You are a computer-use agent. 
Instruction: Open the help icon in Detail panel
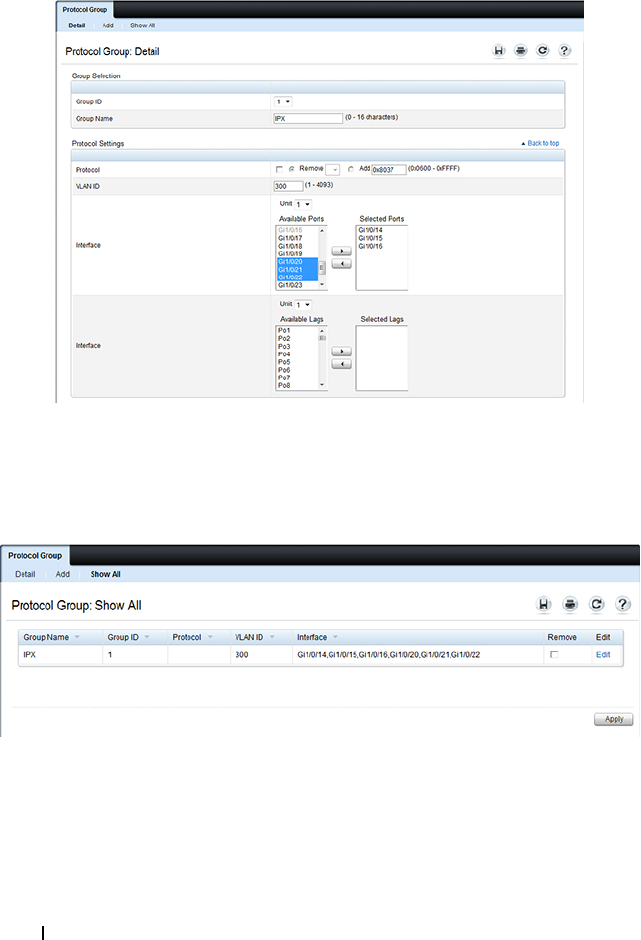click(x=564, y=51)
